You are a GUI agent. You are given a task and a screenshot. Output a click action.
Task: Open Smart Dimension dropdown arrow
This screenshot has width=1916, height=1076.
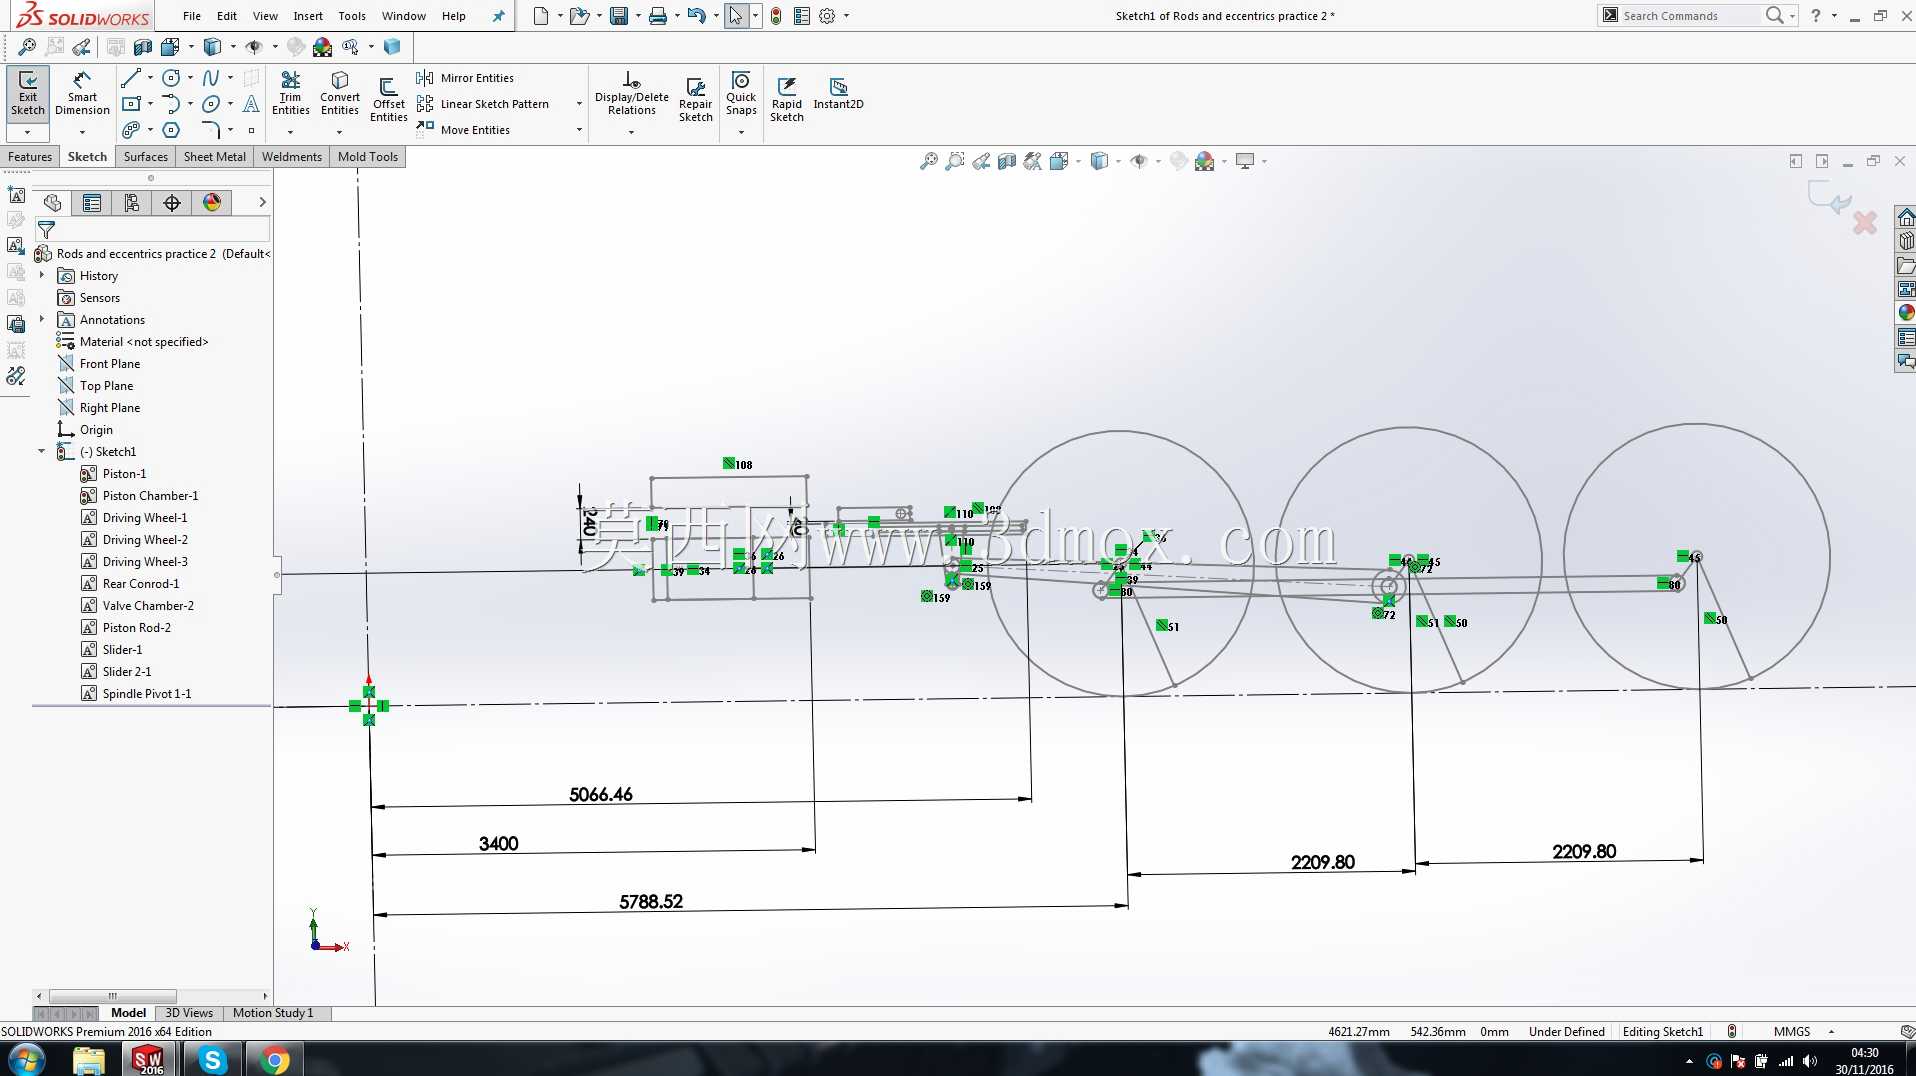click(x=82, y=132)
